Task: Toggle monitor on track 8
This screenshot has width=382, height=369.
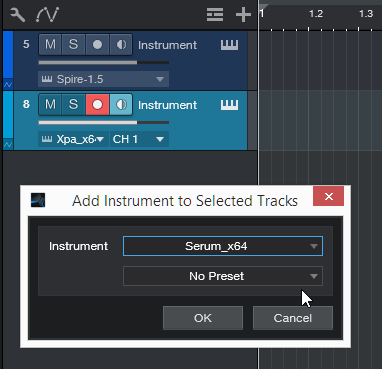Action: (121, 105)
